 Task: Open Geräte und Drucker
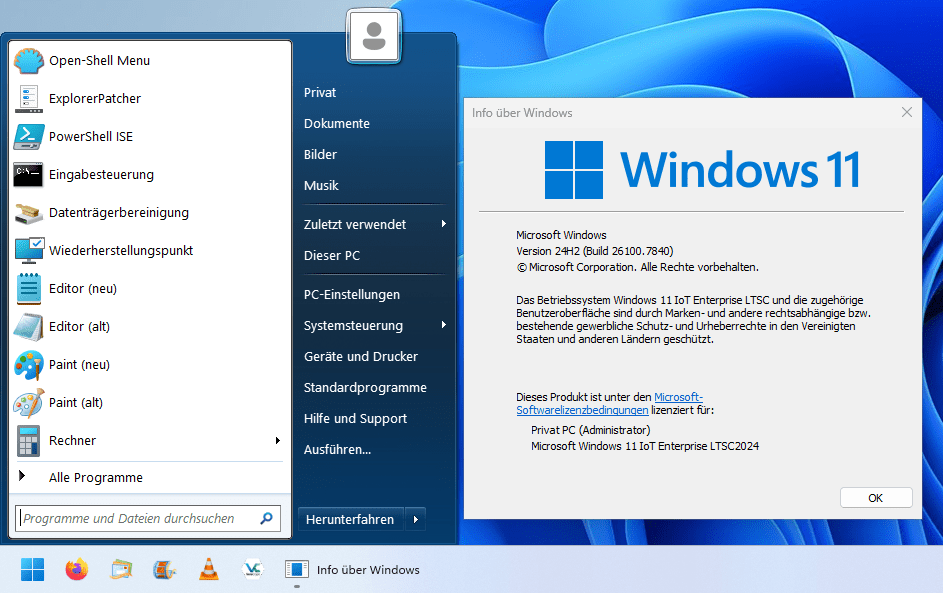pyautogui.click(x=361, y=357)
